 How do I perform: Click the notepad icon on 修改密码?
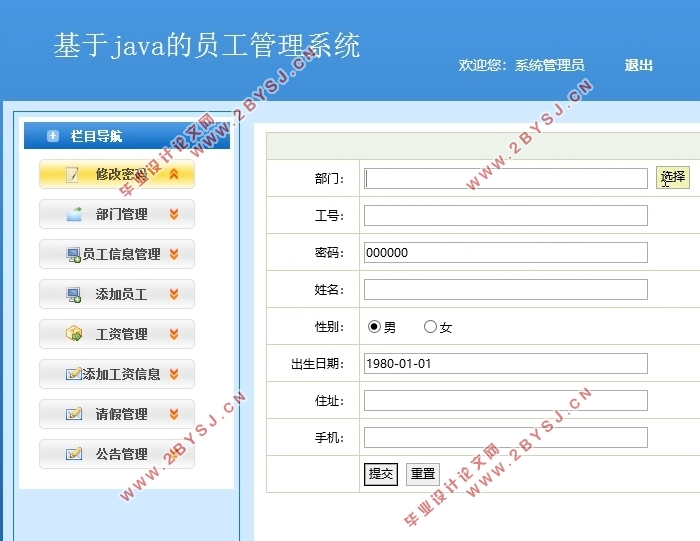click(72, 175)
